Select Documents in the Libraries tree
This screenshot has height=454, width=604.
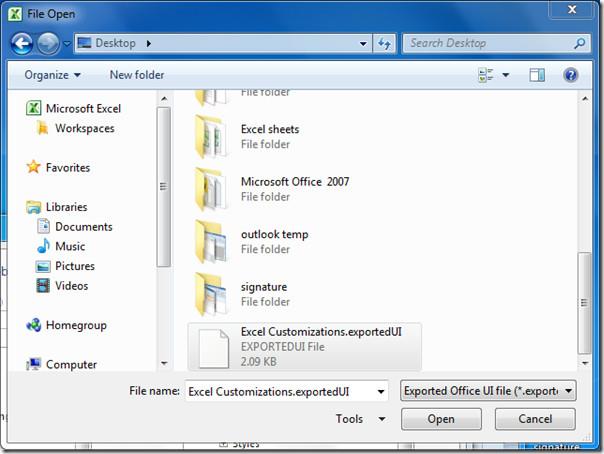point(83,227)
